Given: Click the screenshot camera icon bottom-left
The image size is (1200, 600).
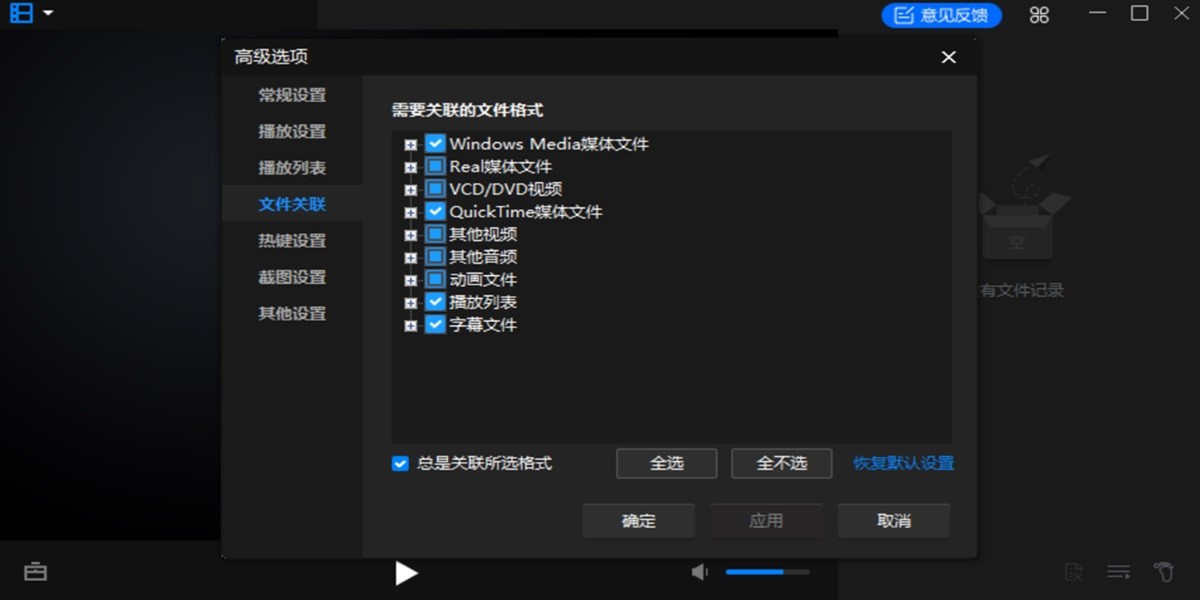Looking at the screenshot, I should pyautogui.click(x=36, y=571).
